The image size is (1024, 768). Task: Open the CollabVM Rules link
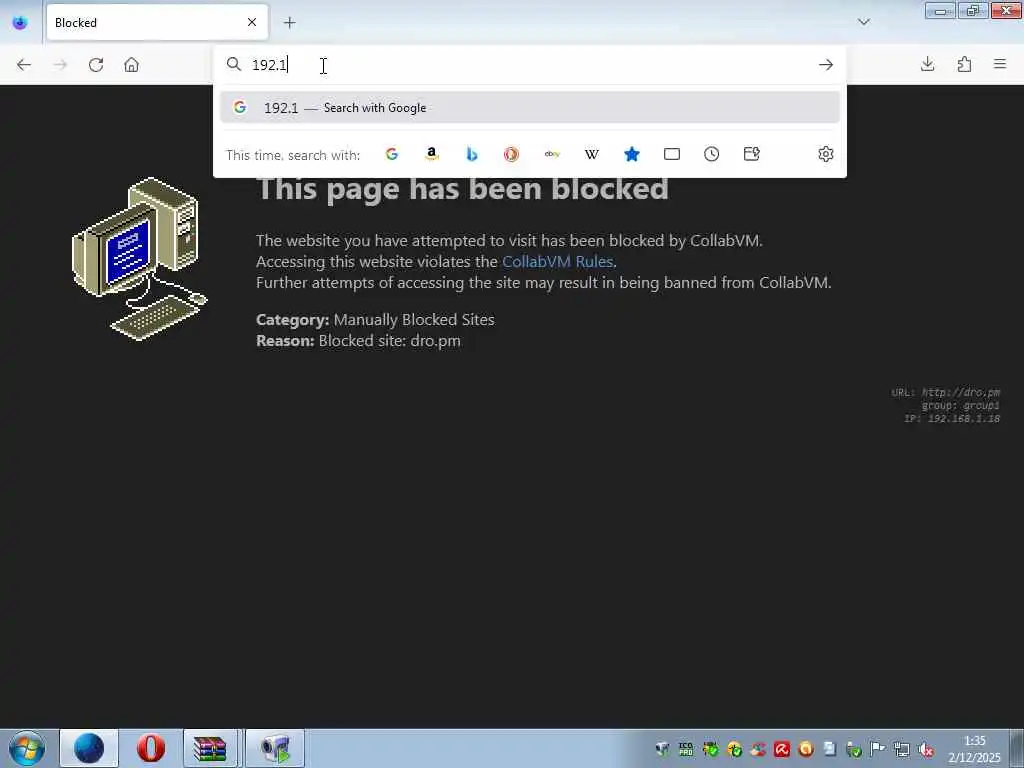pos(557,262)
